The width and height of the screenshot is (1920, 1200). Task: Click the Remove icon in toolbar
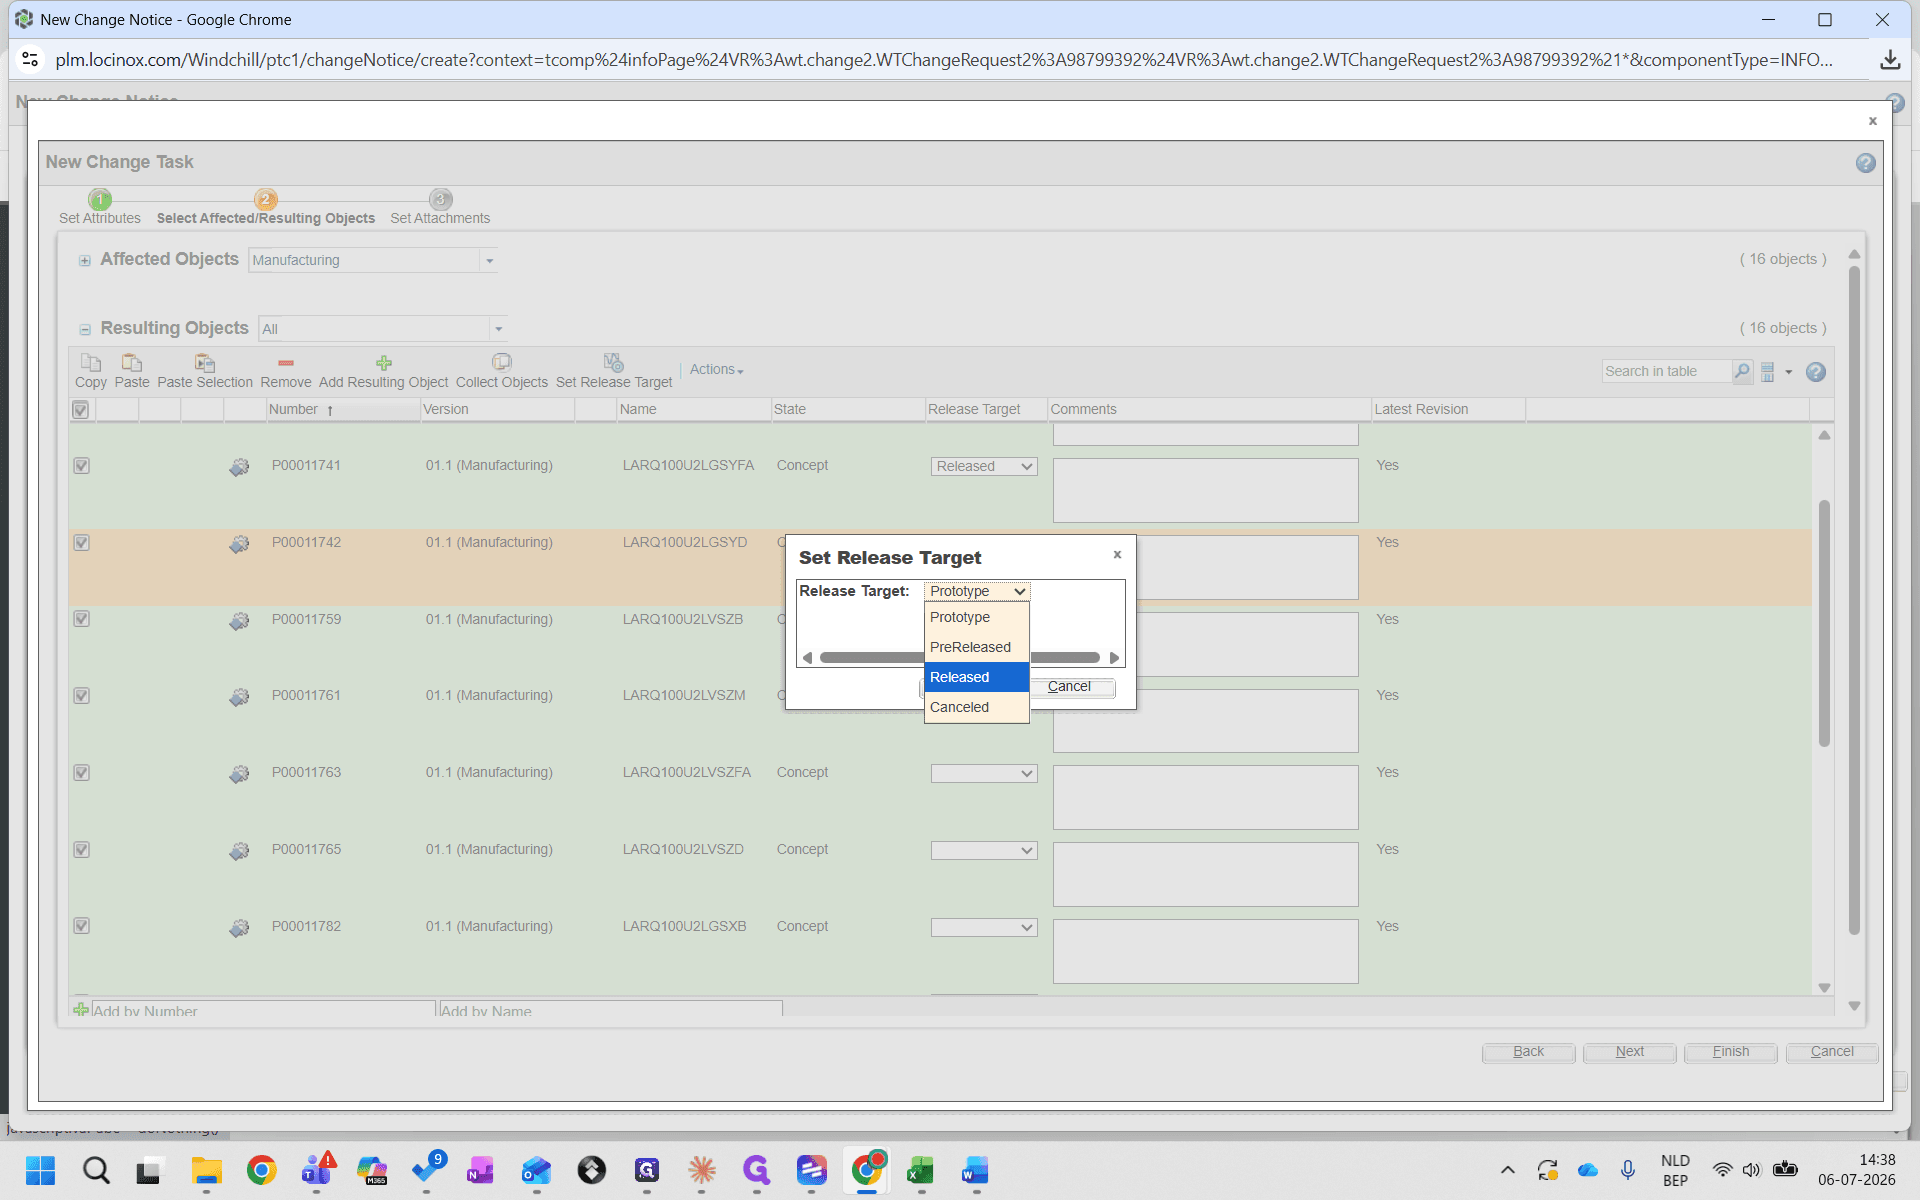coord(286,363)
